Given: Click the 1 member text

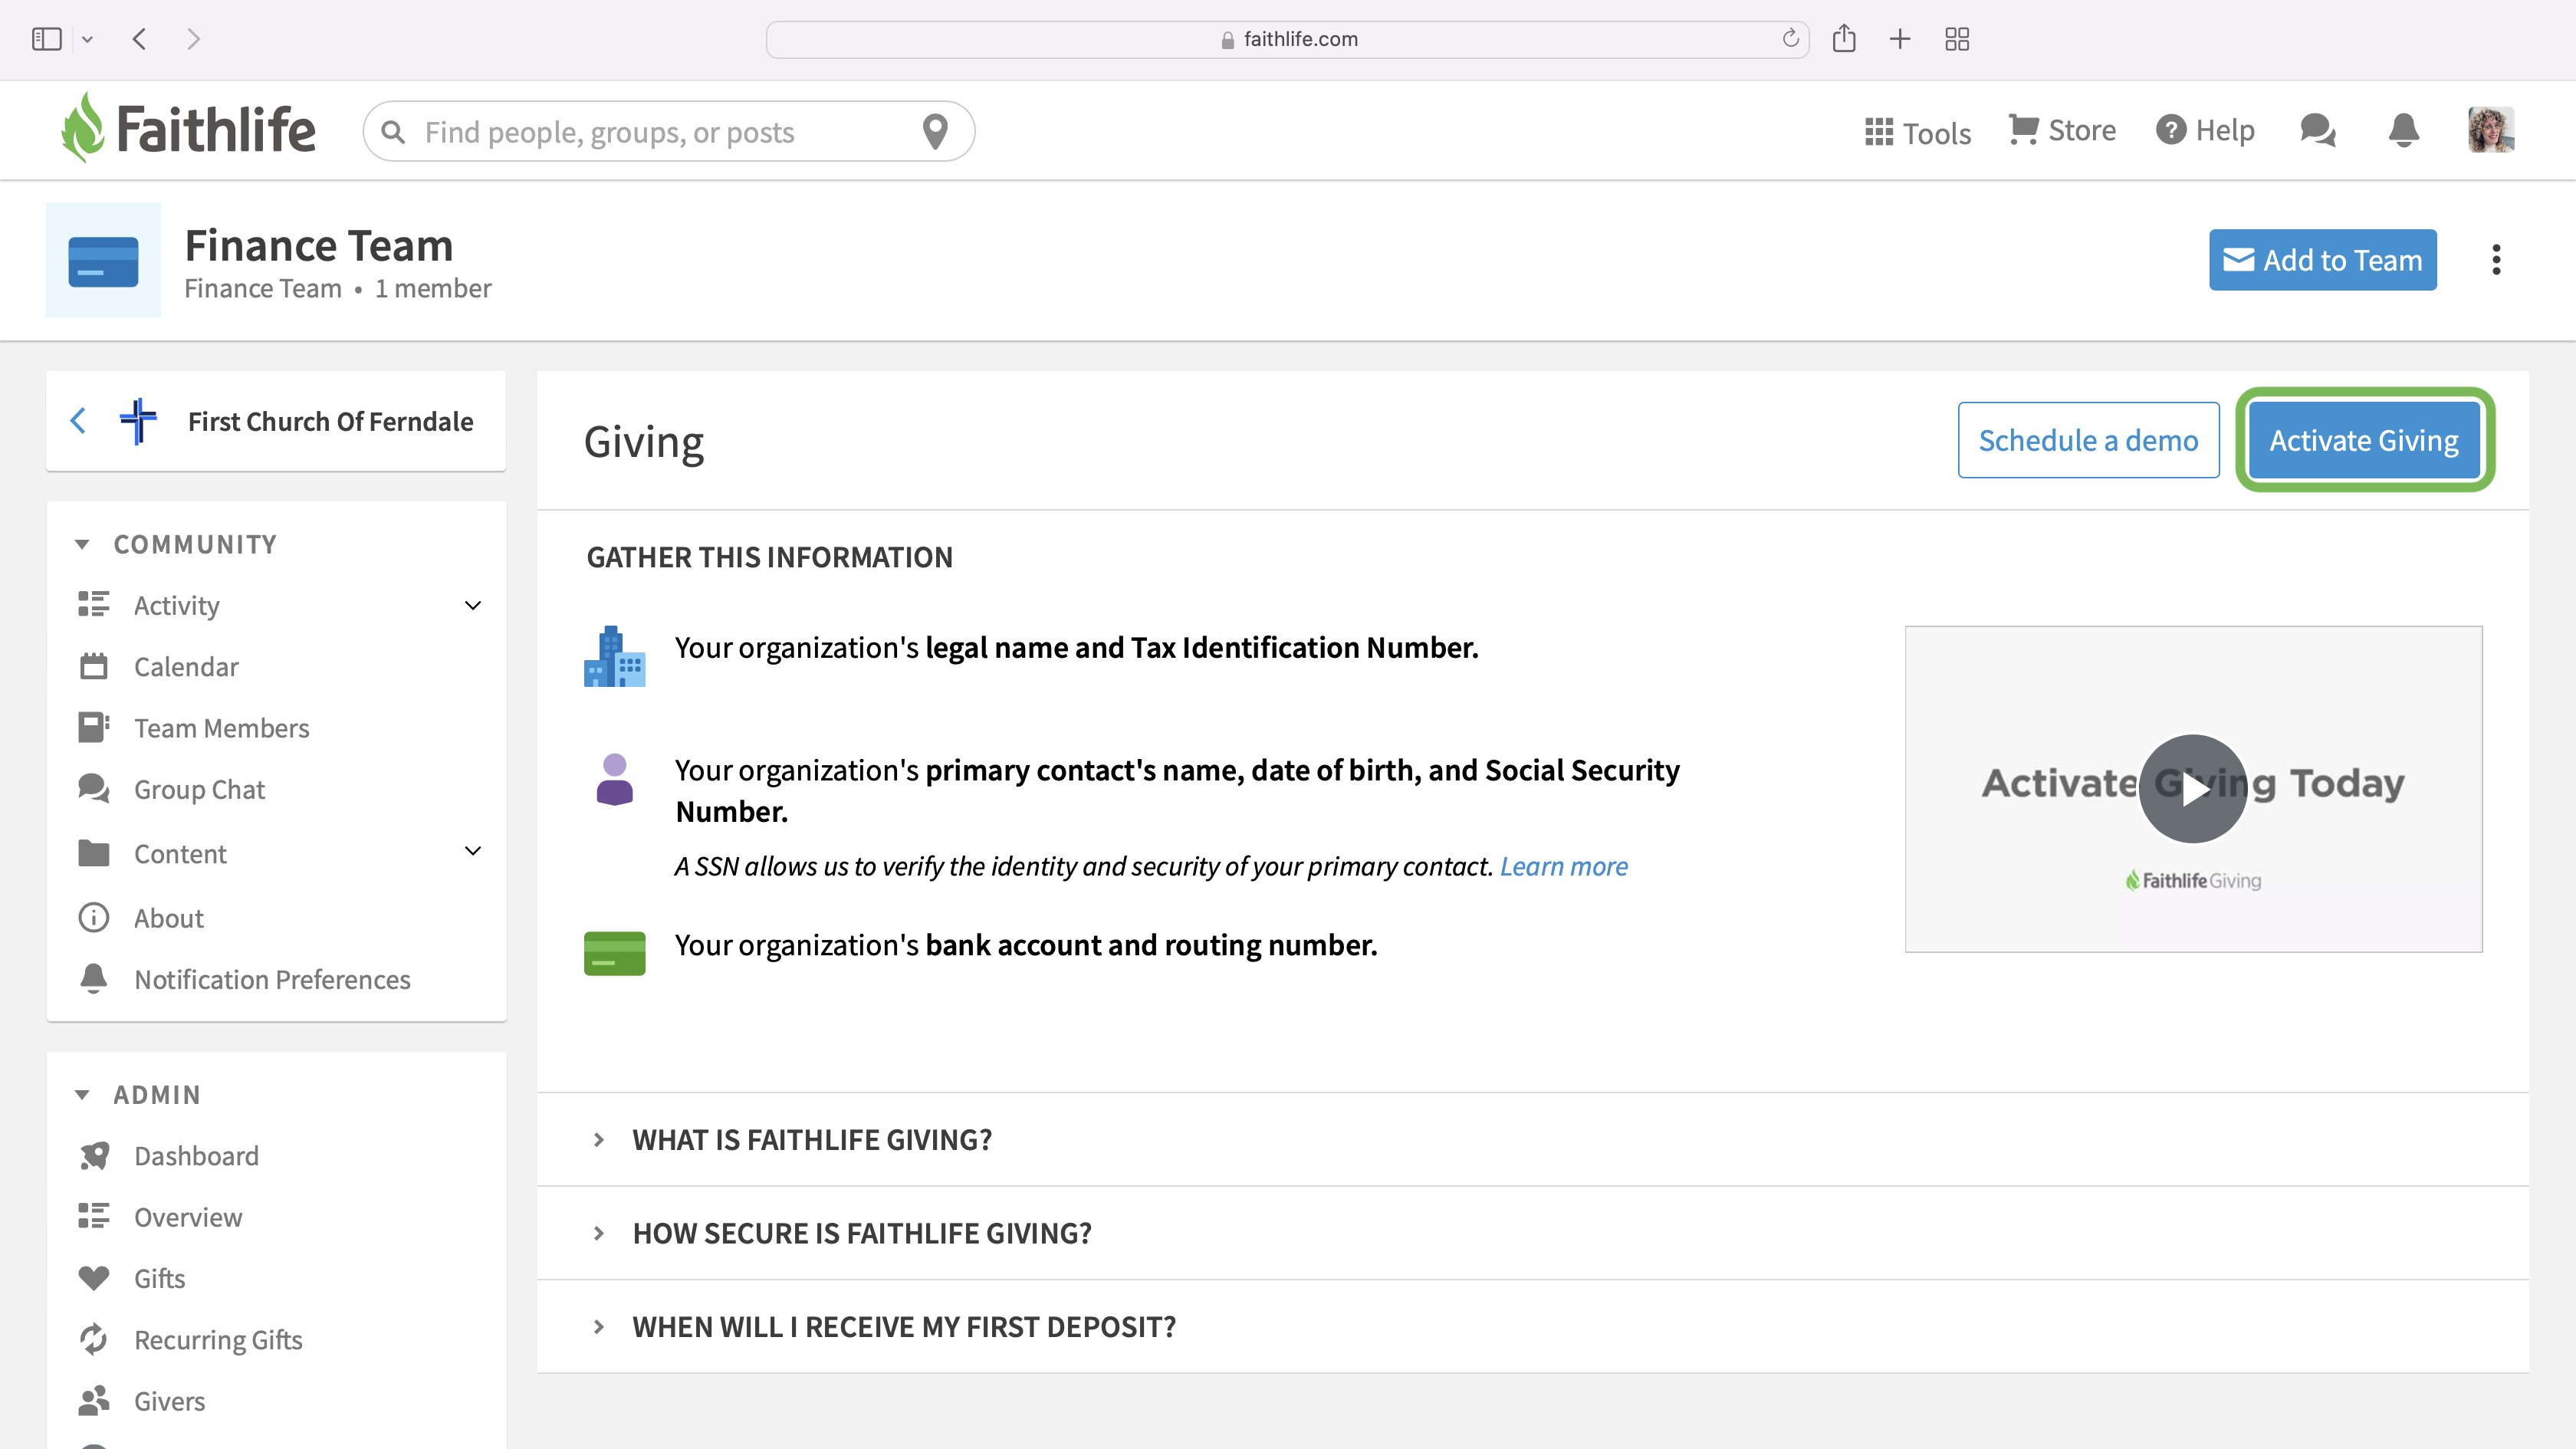Looking at the screenshot, I should coord(433,288).
